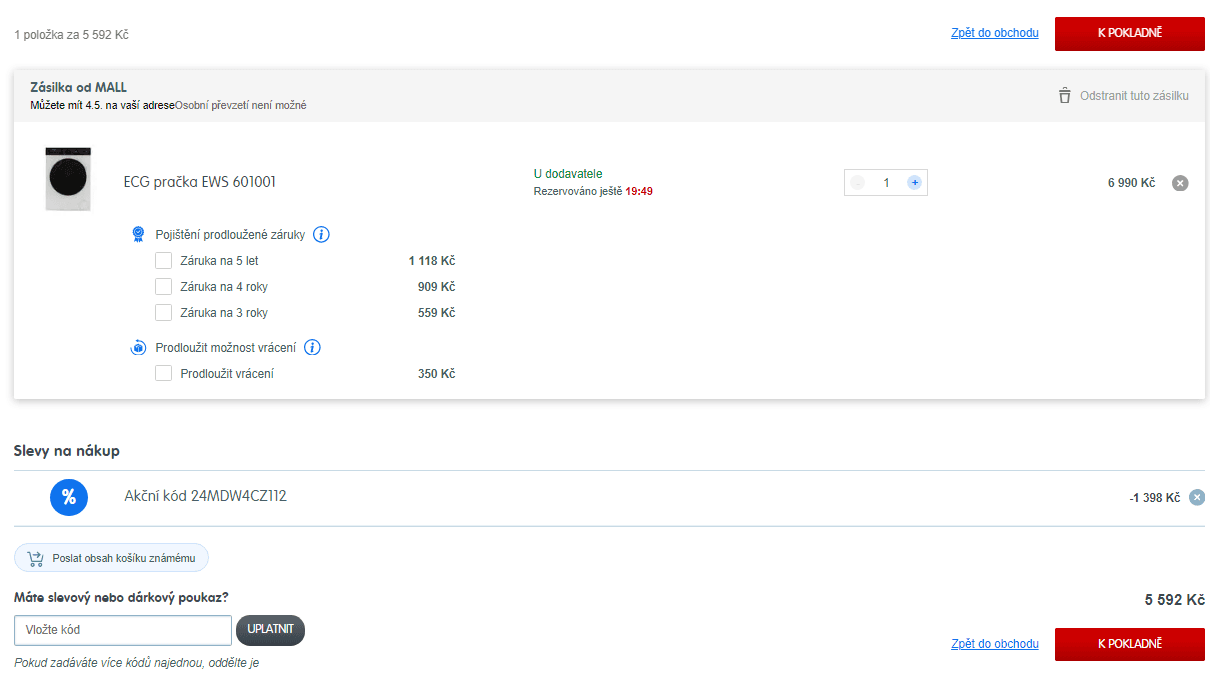Remove discount code 24MDW4CZ112 with the X icon
Screen dimensions: 1210x675
coord(1197,497)
